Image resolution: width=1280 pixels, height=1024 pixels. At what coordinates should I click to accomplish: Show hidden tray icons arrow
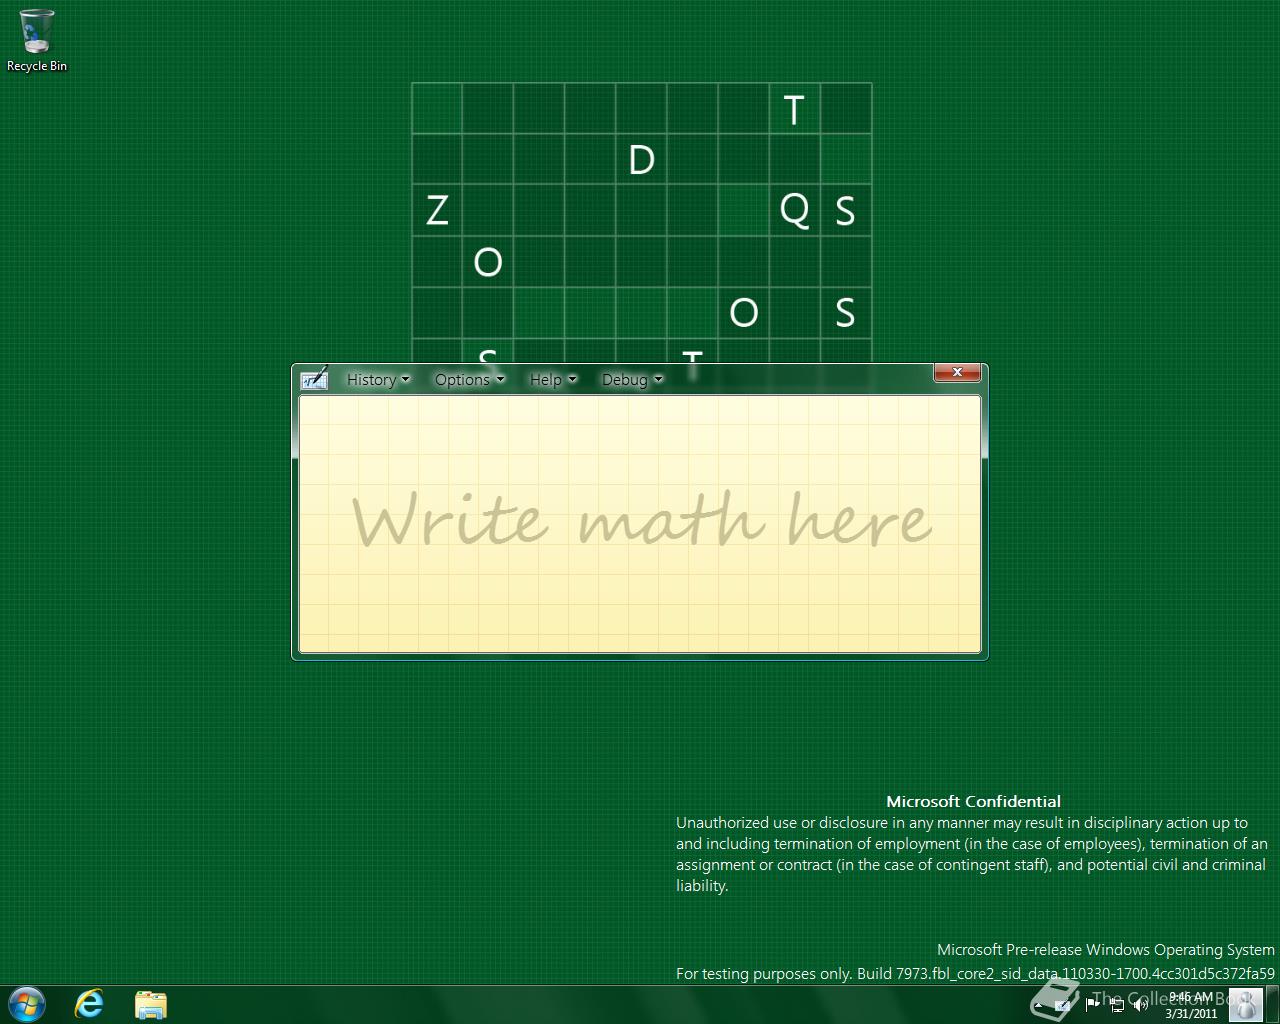coord(1038,1005)
